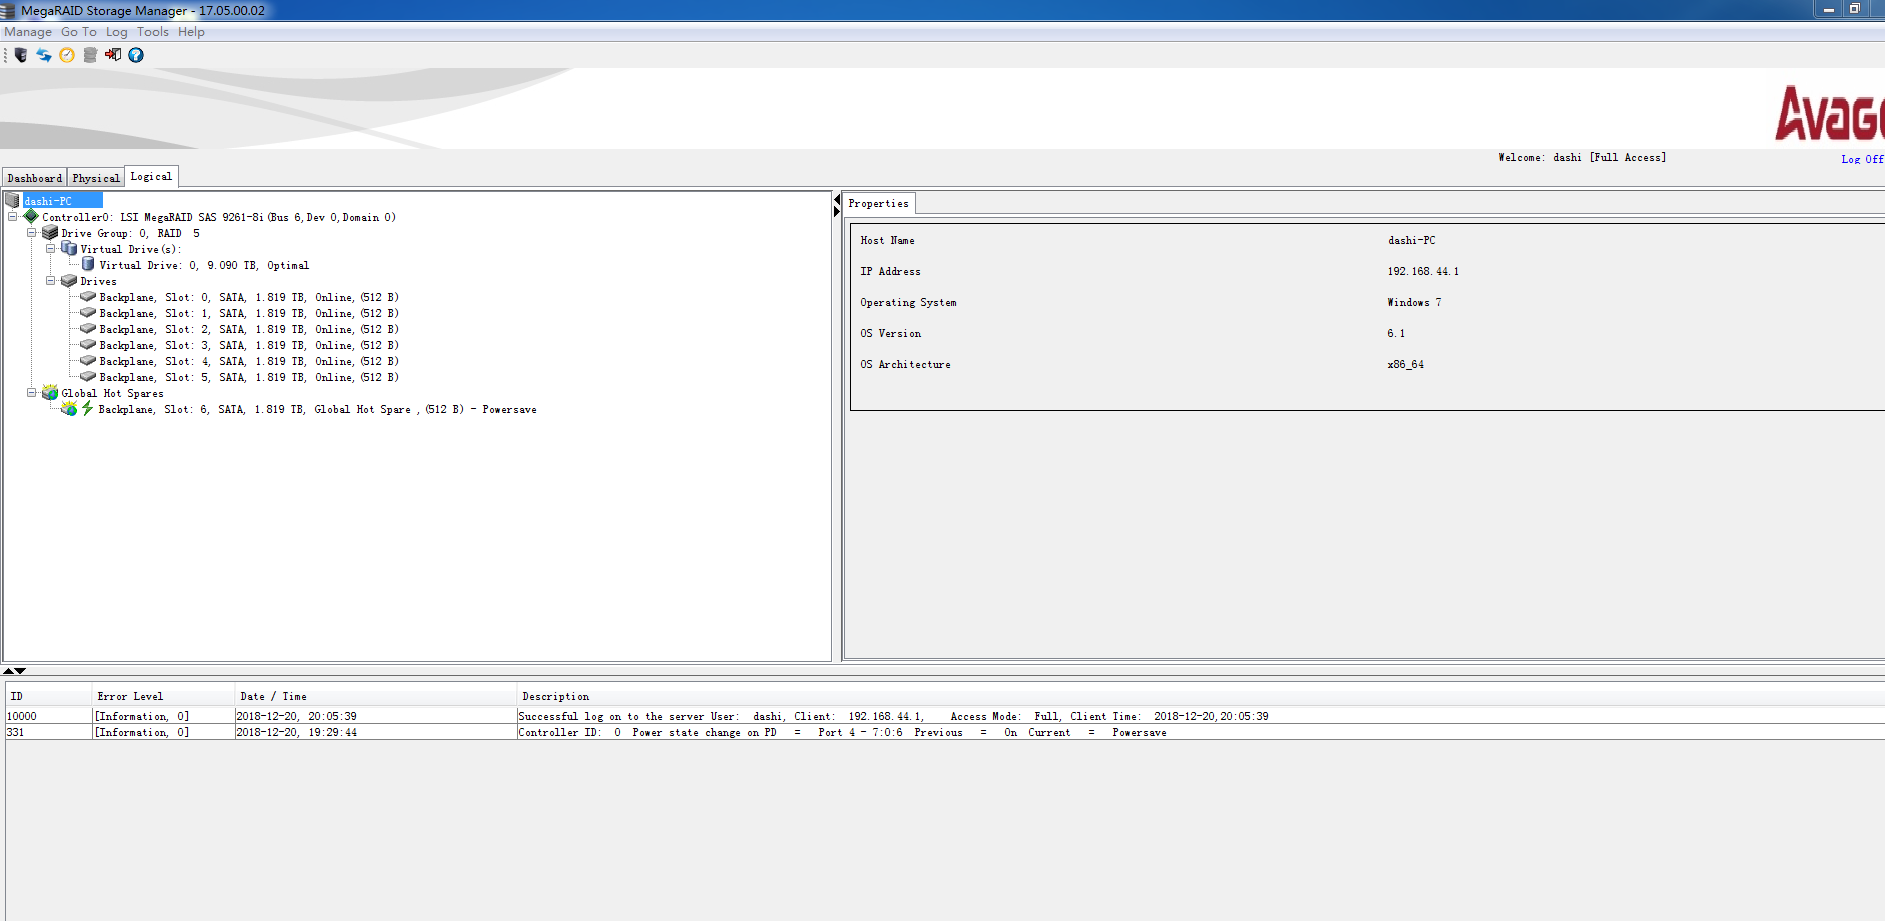Click the right arrow on the pane splitter
The image size is (1885, 921).
(837, 212)
